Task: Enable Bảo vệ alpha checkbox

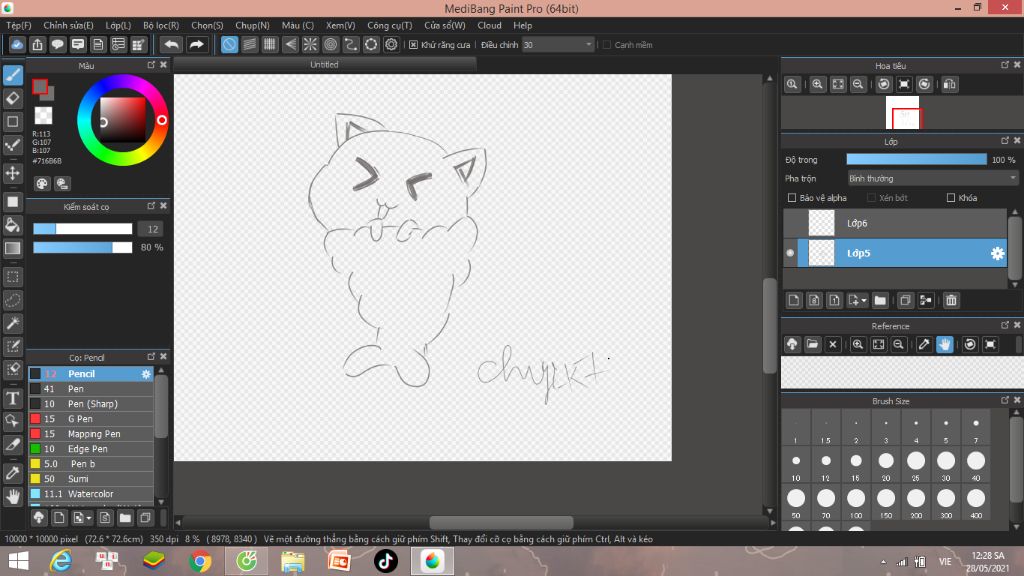Action: [x=792, y=198]
